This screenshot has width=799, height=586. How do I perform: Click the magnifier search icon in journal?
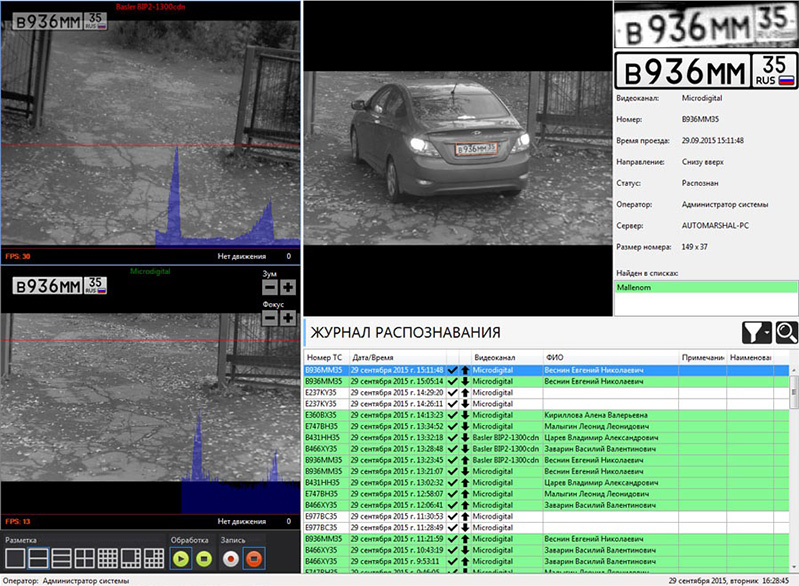(x=785, y=333)
